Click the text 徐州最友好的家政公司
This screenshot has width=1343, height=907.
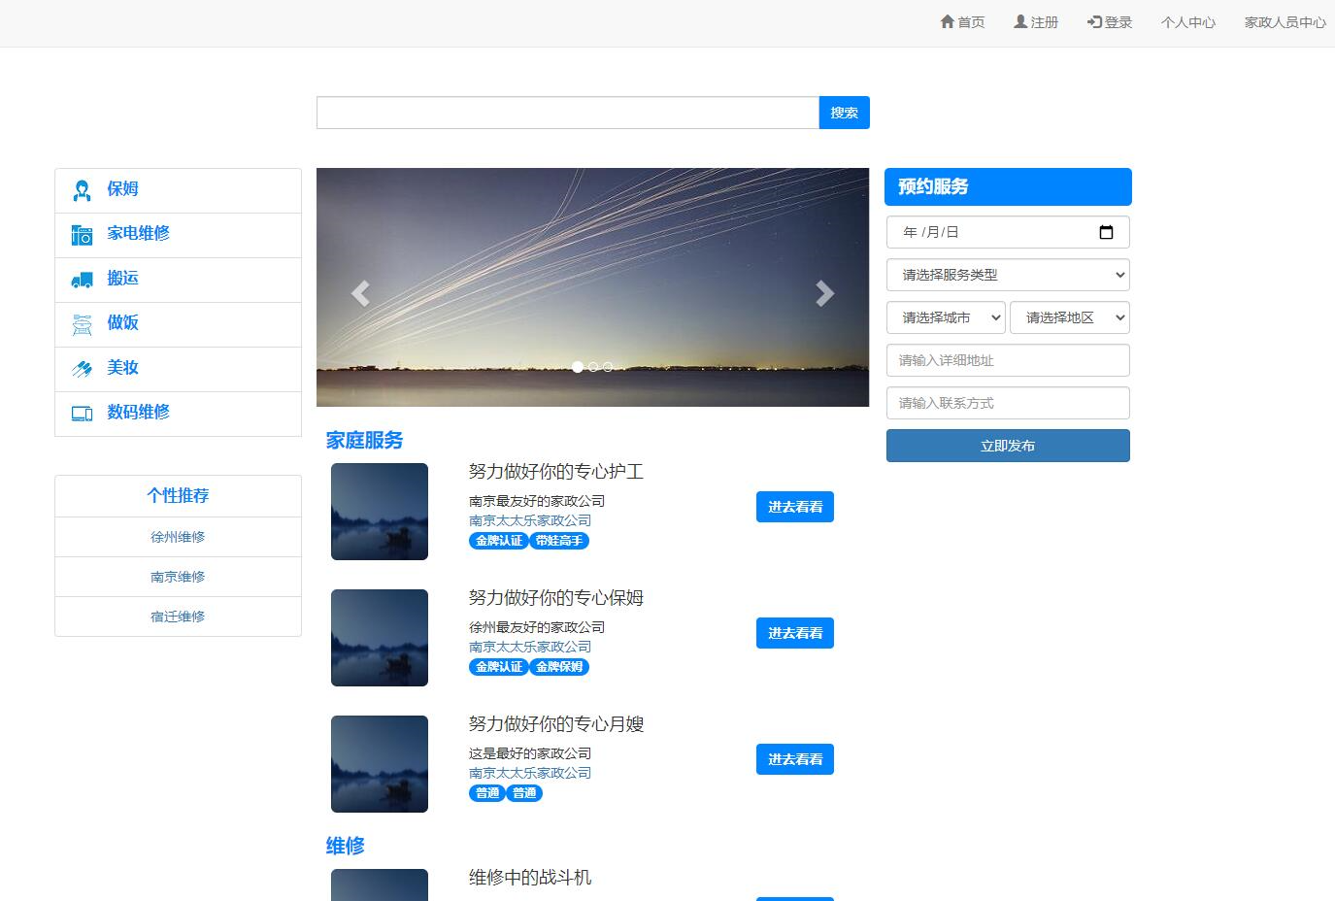(x=540, y=631)
